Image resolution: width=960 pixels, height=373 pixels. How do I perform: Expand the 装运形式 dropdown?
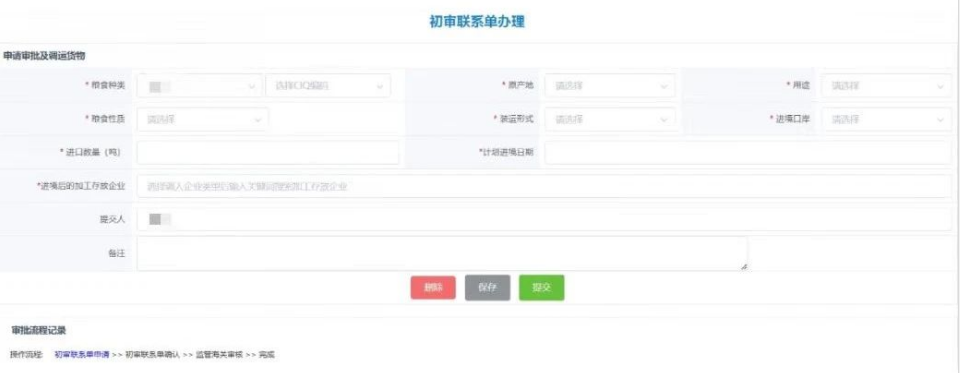tap(610, 119)
